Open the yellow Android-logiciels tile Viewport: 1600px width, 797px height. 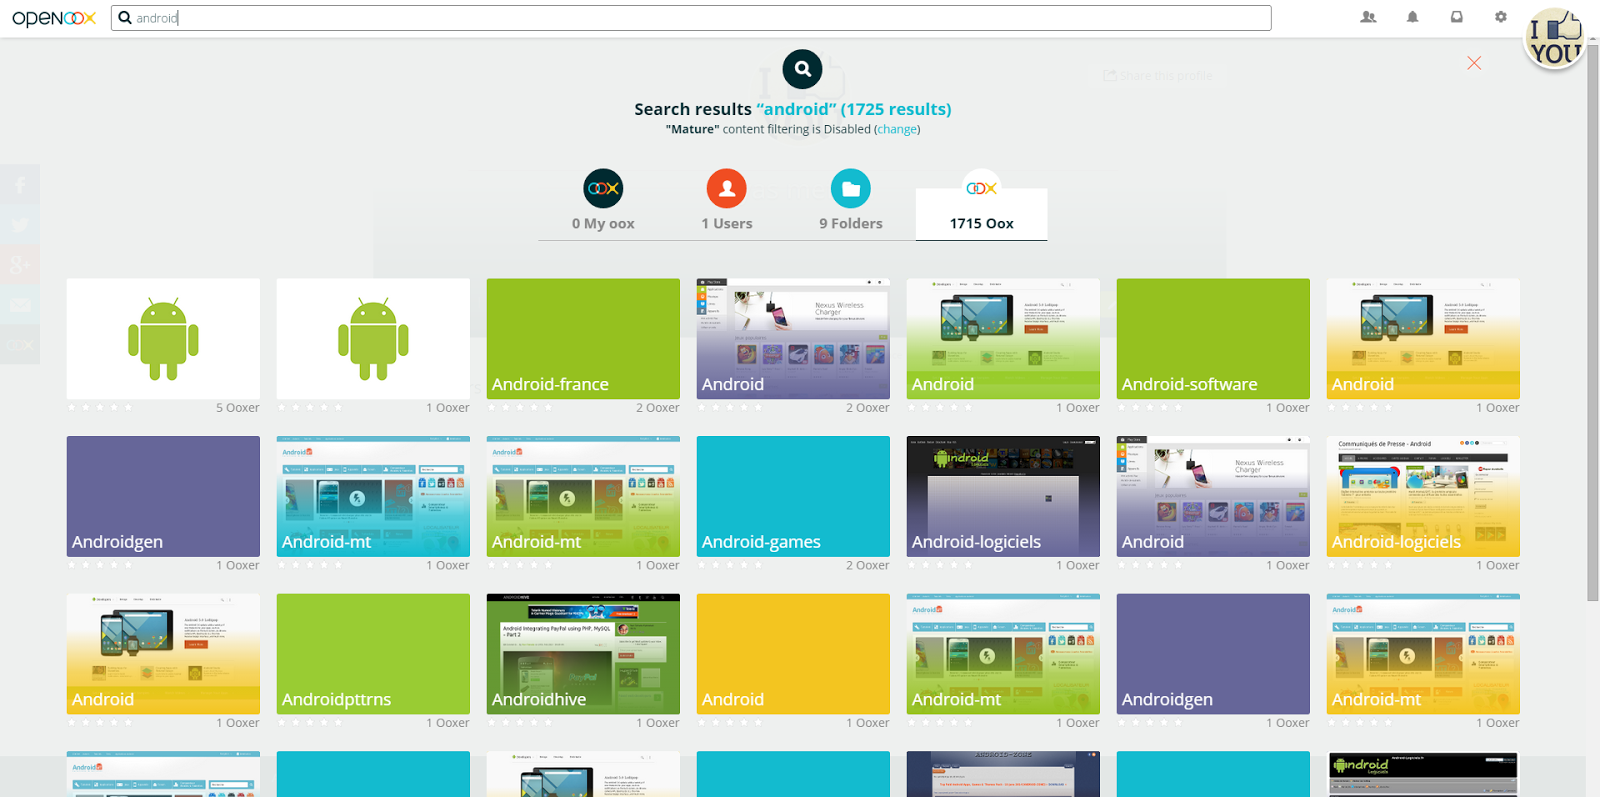point(1423,496)
